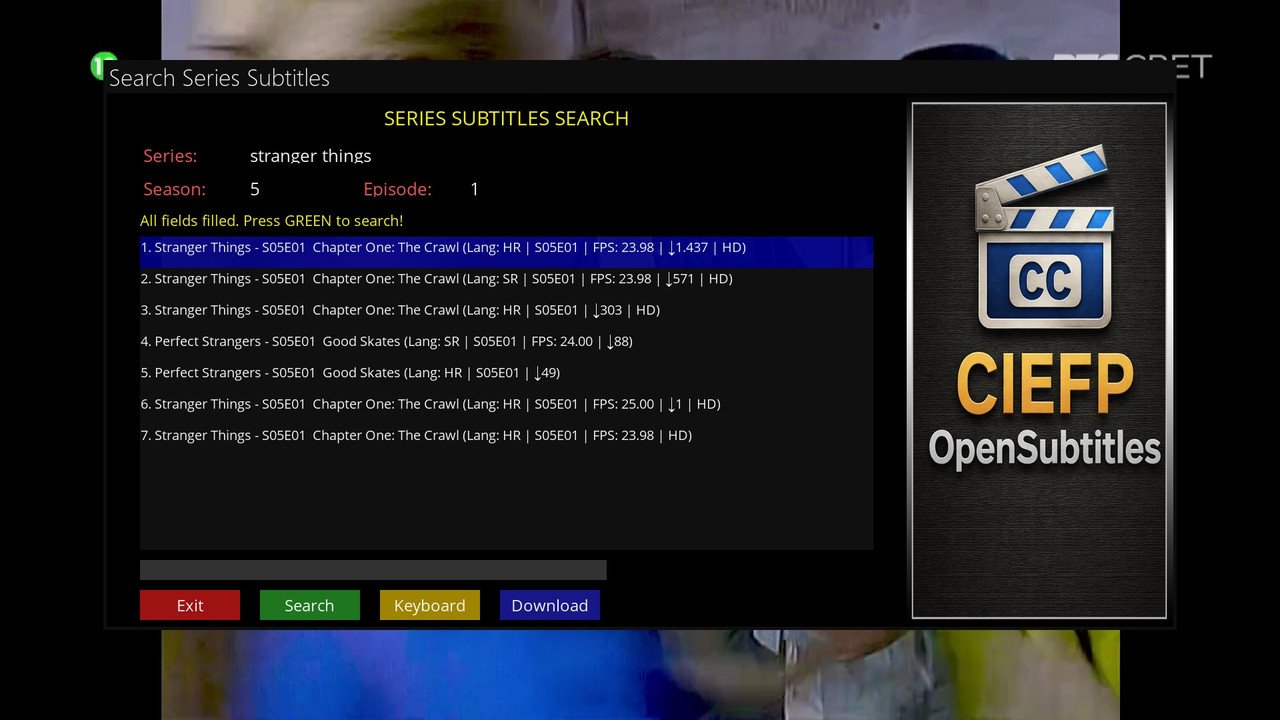Select result 4, Perfect Strangers in SR language
This screenshot has width=1280, height=720.
386,341
